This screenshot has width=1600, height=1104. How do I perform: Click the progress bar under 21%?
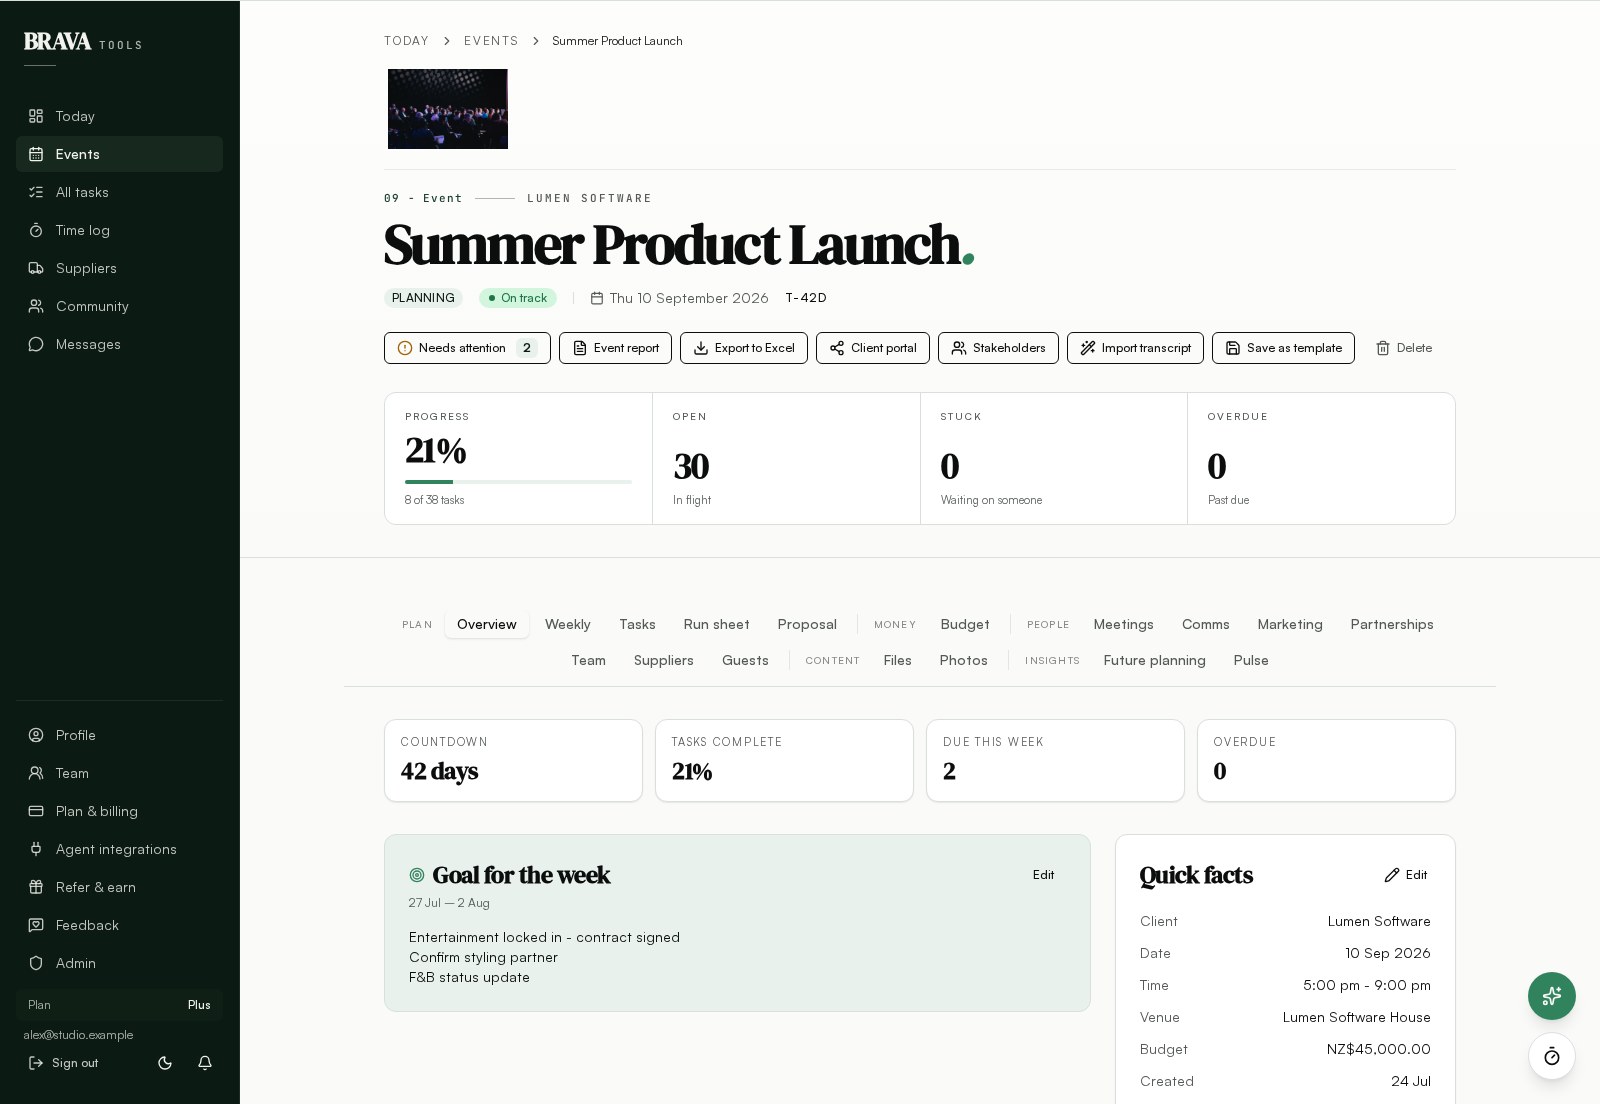pyautogui.click(x=518, y=482)
